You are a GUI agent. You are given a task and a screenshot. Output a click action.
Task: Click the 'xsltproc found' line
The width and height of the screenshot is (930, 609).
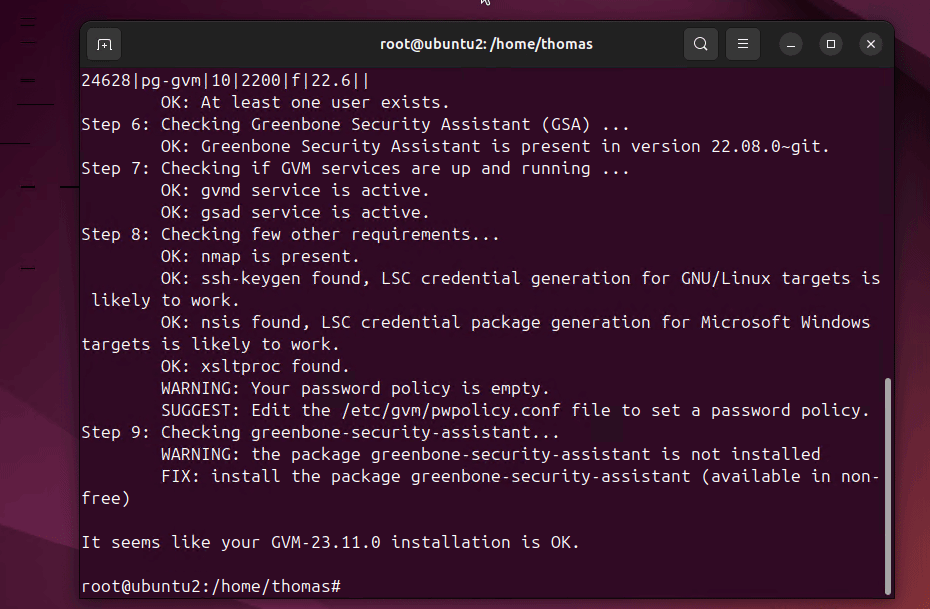[x=255, y=366]
